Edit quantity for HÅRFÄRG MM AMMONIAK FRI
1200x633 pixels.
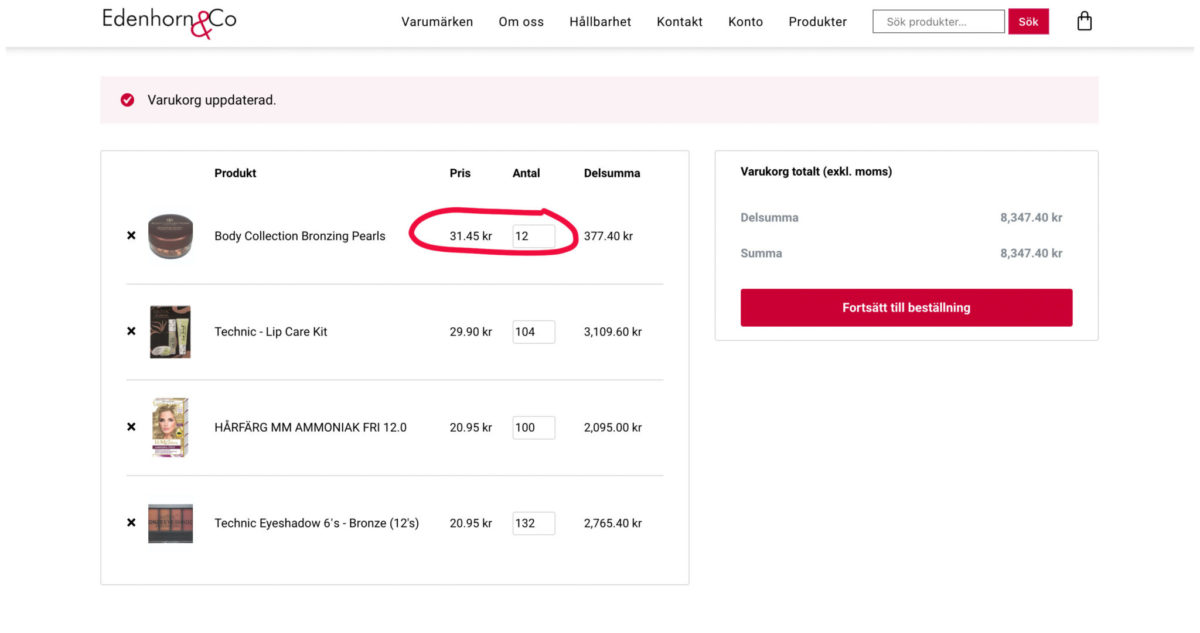[x=533, y=427]
